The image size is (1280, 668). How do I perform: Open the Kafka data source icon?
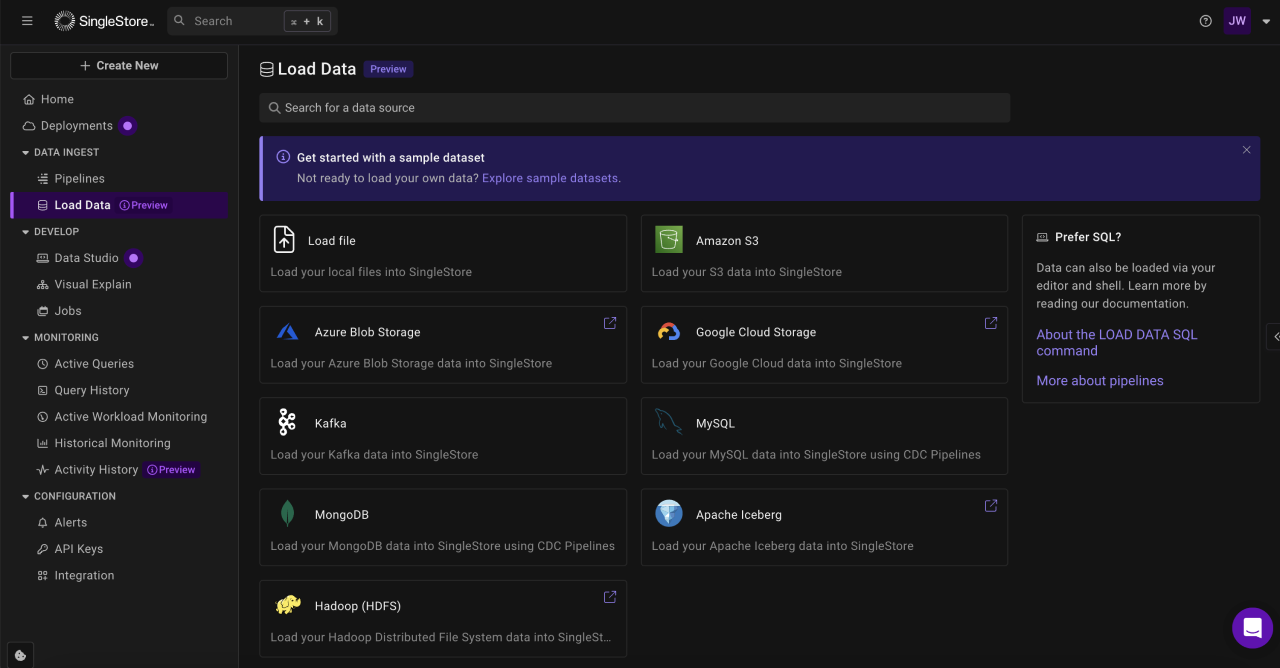click(x=287, y=422)
